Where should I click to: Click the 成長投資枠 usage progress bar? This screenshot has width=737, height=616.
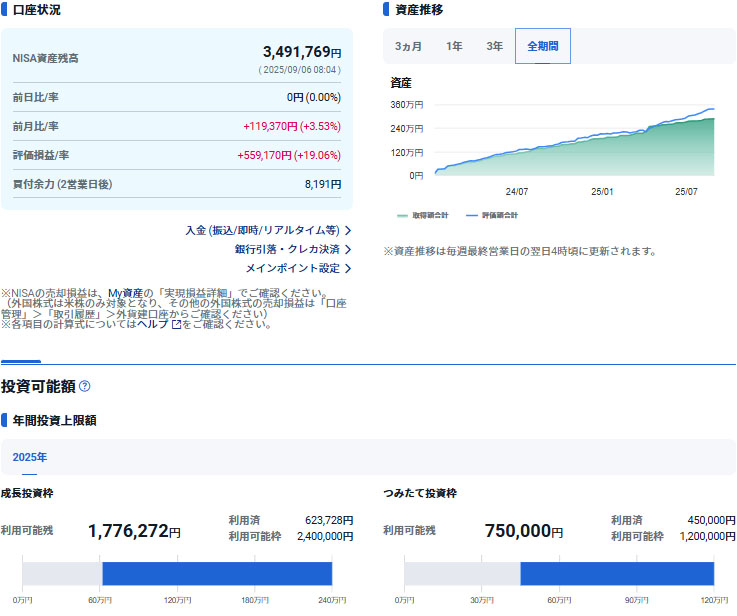tap(177, 574)
